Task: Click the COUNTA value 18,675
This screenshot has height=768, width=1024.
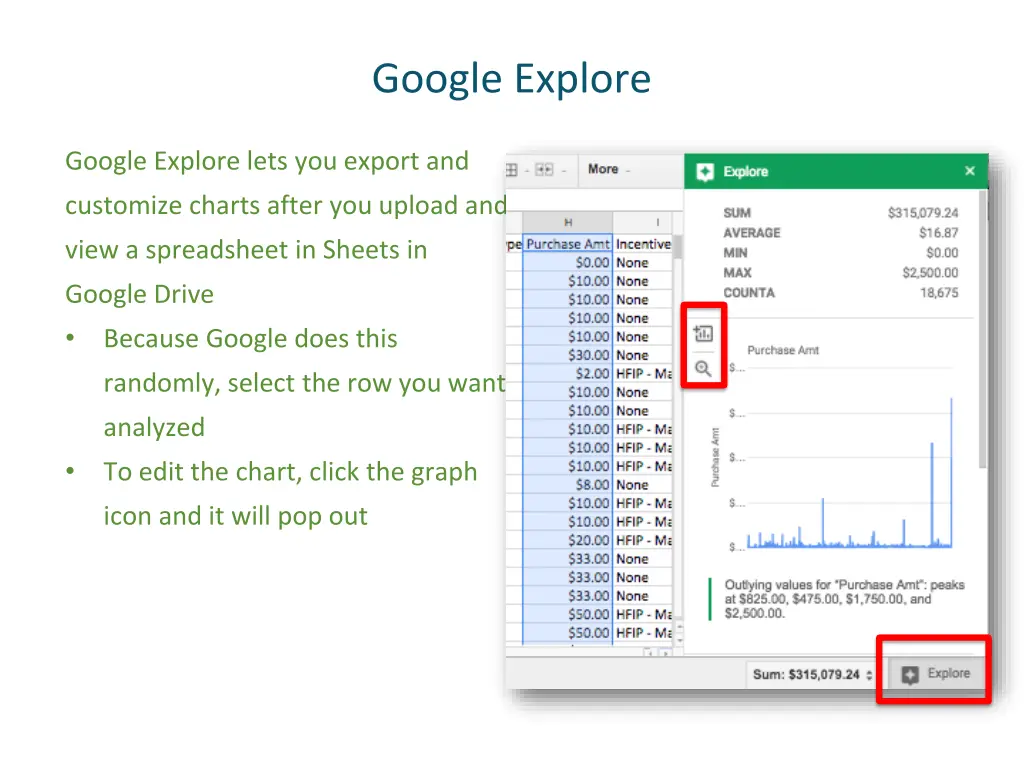Action: pyautogui.click(x=939, y=293)
